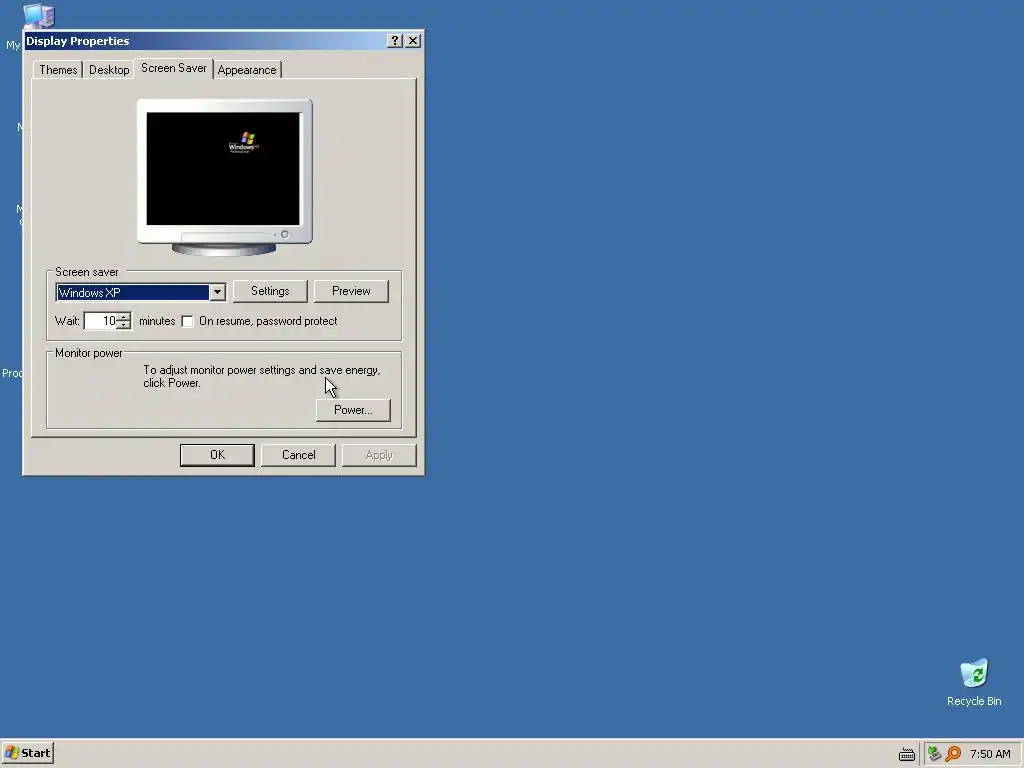Click the Apply button

pyautogui.click(x=379, y=455)
